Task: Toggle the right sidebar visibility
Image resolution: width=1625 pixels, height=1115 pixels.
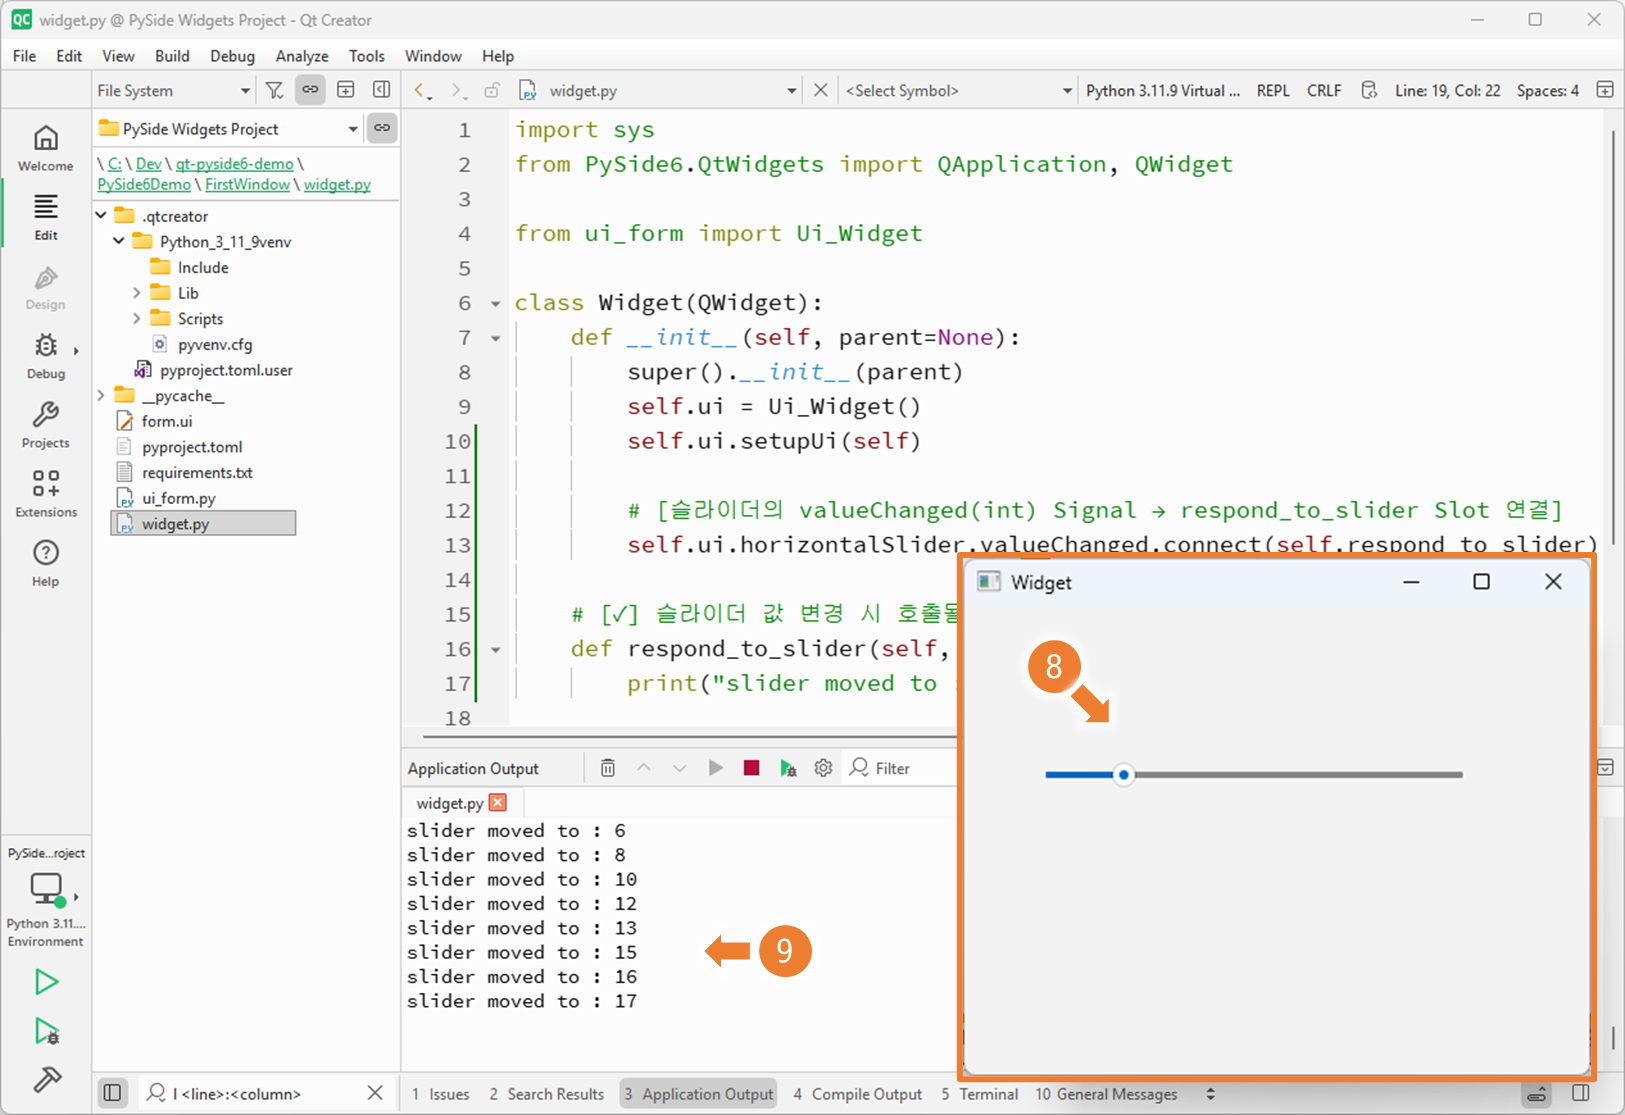Action: pyautogui.click(x=1581, y=1093)
